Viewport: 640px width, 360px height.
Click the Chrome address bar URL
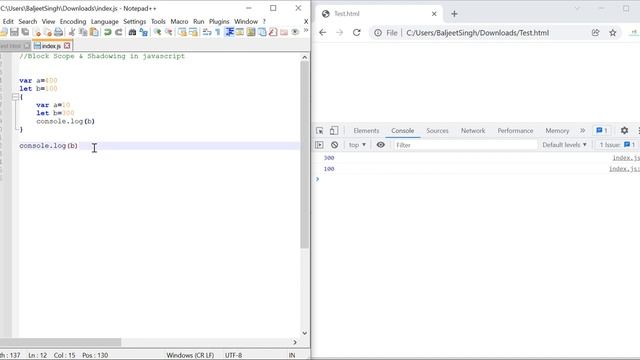point(478,33)
